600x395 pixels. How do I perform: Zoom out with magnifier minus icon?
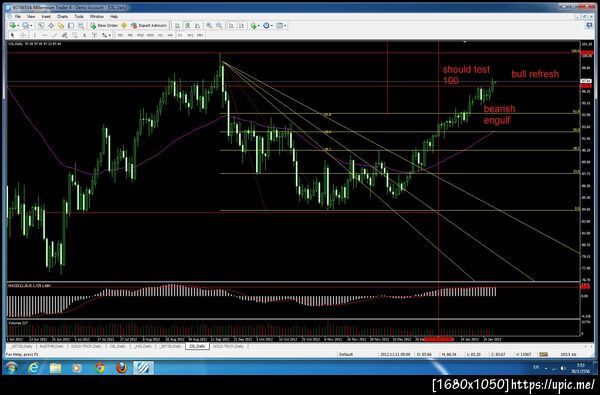[x=219, y=26]
